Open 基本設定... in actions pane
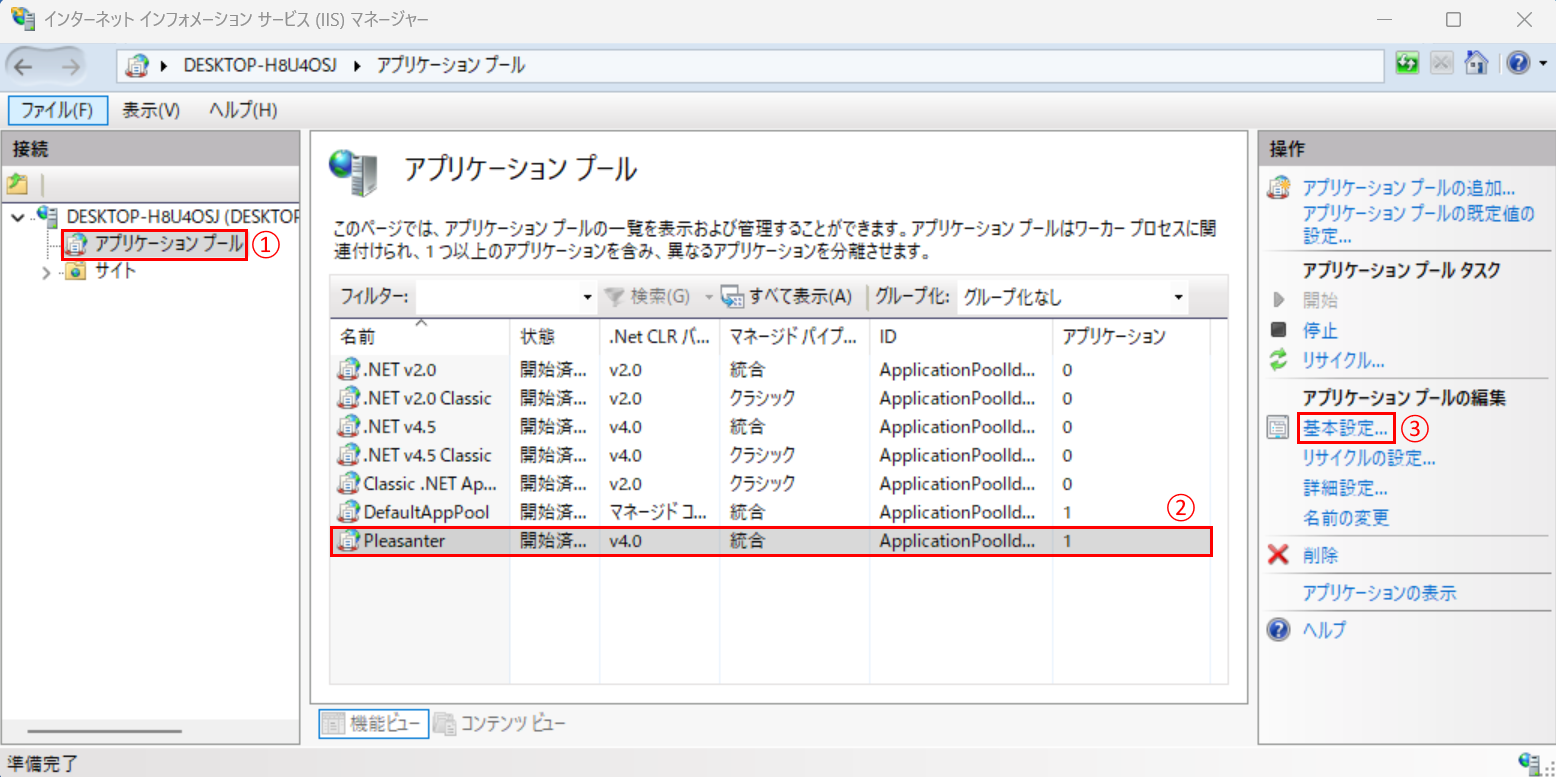 tap(1346, 428)
